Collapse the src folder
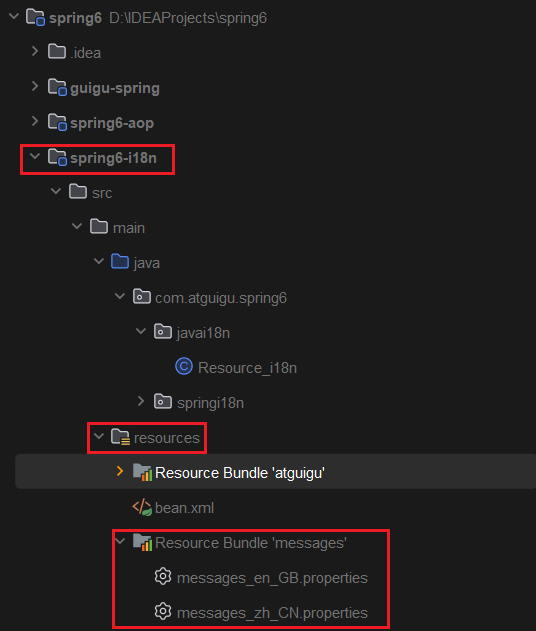The height and width of the screenshot is (631, 536). [x=56, y=191]
